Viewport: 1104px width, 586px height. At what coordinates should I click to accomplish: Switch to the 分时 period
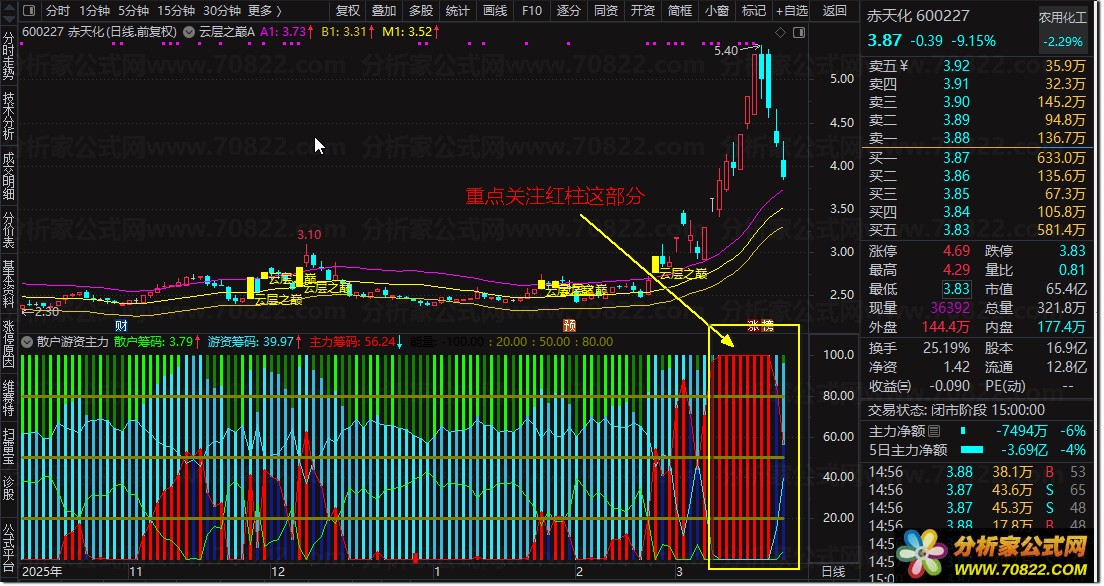58,11
